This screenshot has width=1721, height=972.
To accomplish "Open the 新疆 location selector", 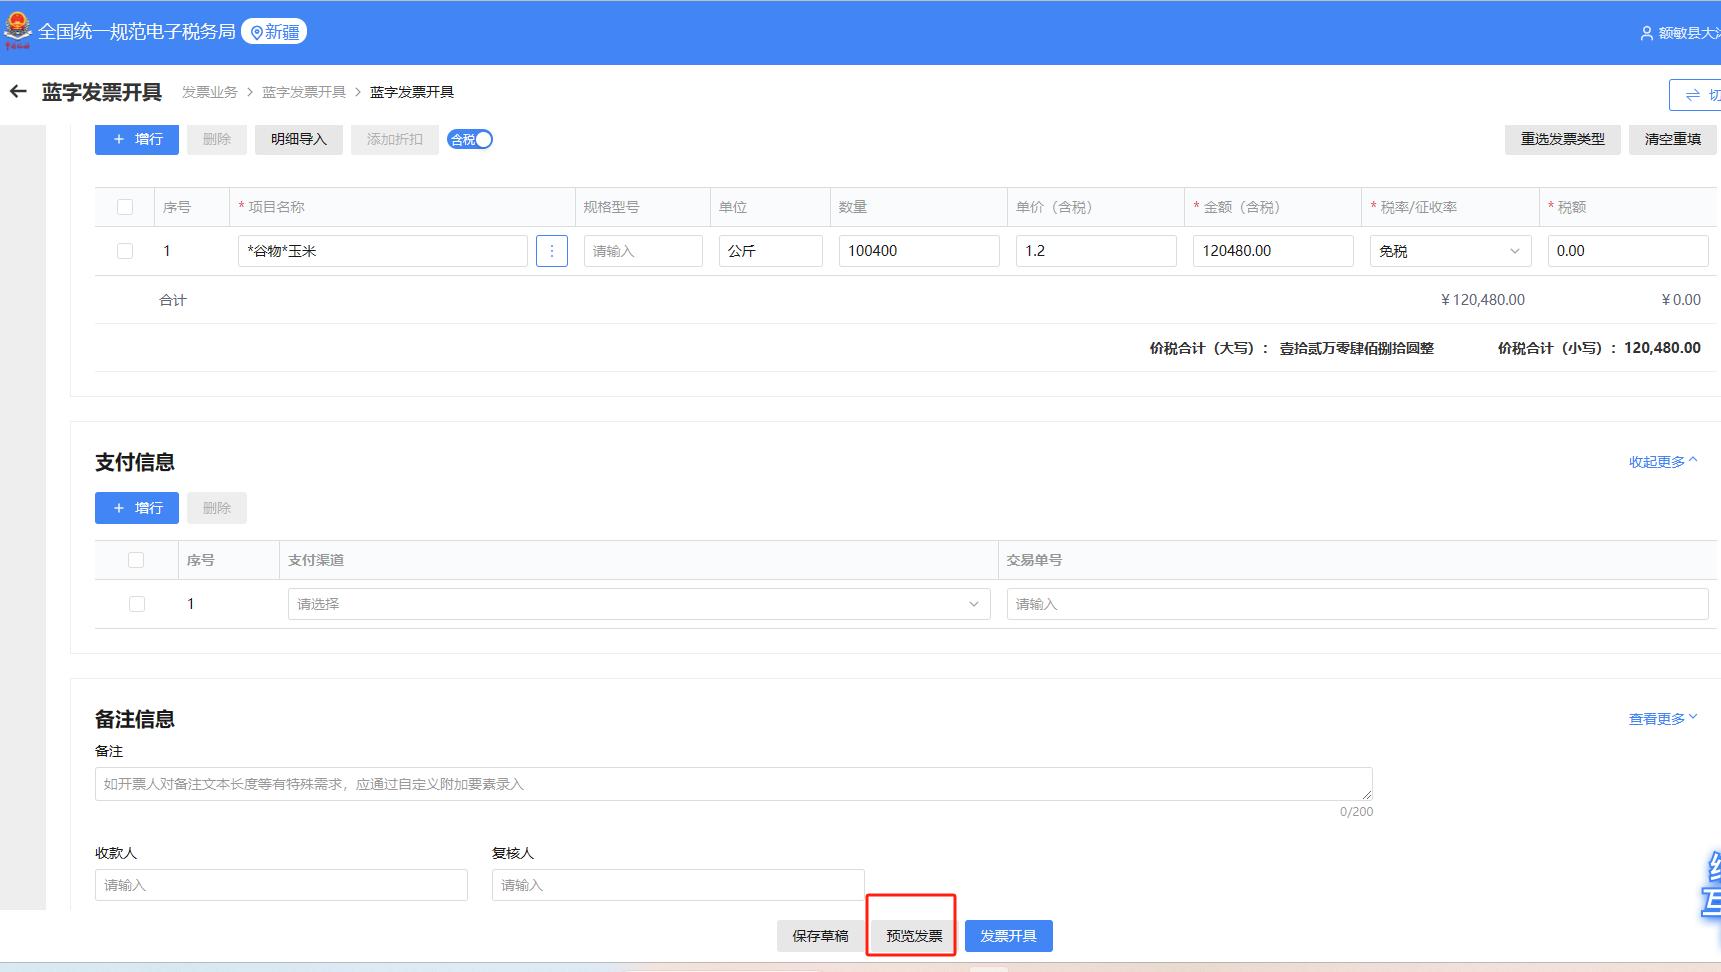I will point(274,32).
